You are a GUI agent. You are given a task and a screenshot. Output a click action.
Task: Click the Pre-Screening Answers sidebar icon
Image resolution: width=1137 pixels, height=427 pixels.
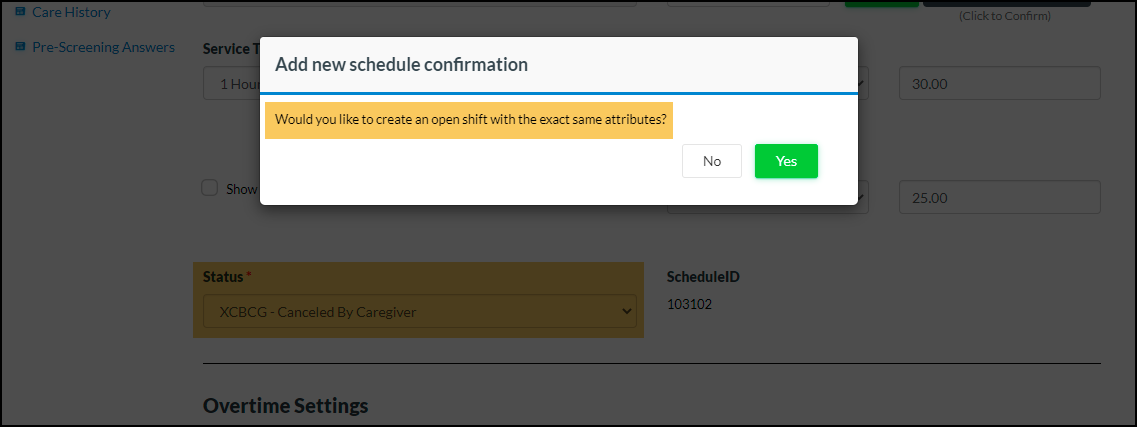point(20,47)
